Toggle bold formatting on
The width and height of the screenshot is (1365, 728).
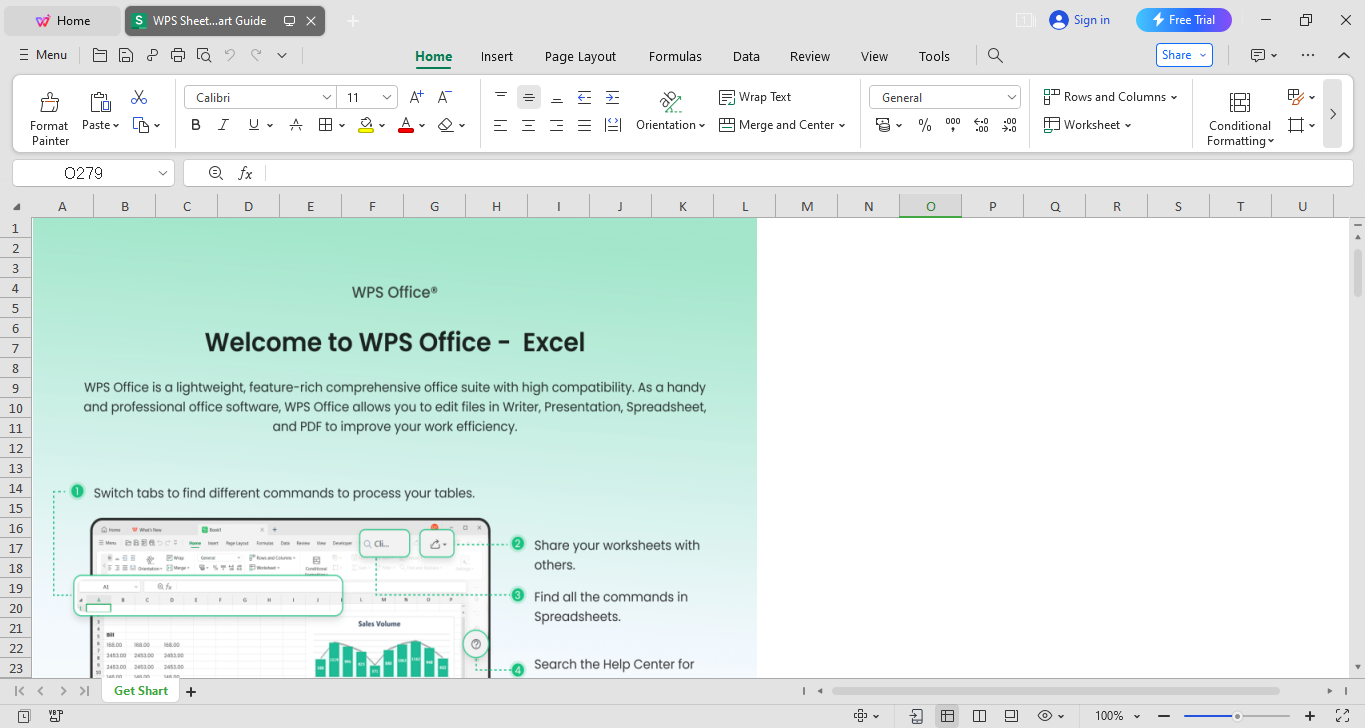(195, 124)
